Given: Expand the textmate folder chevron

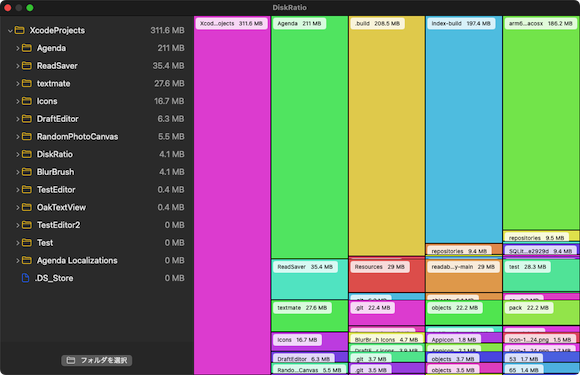Looking at the screenshot, I should pos(17,84).
